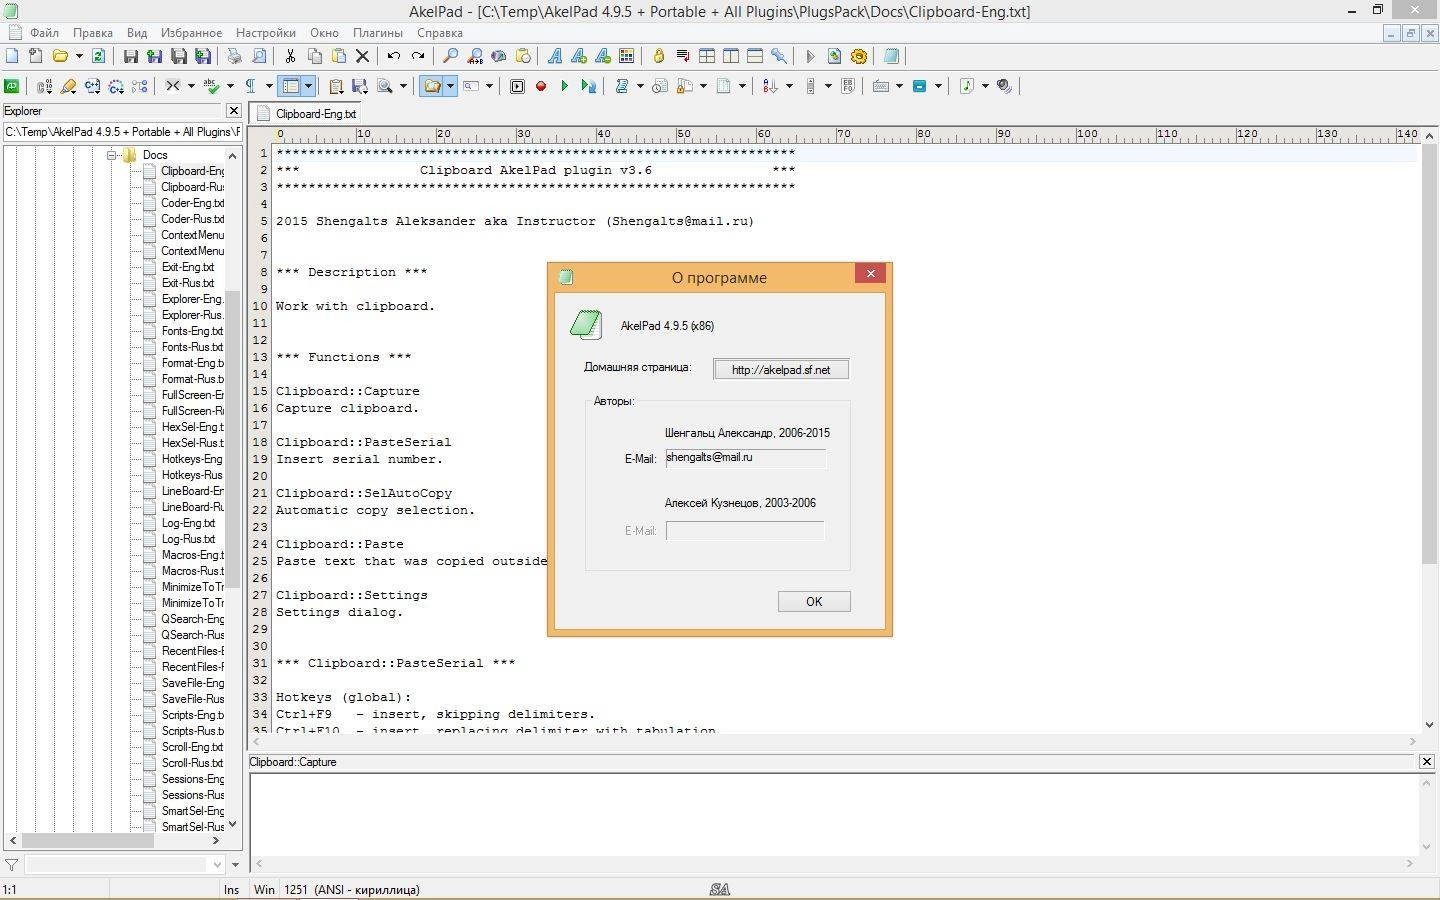Click the Print icon
The image size is (1440, 900).
[x=234, y=56]
